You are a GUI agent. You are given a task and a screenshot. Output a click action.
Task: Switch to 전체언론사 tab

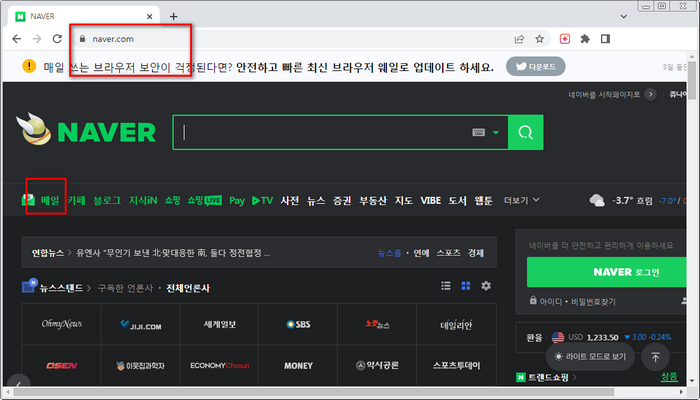tap(188, 288)
